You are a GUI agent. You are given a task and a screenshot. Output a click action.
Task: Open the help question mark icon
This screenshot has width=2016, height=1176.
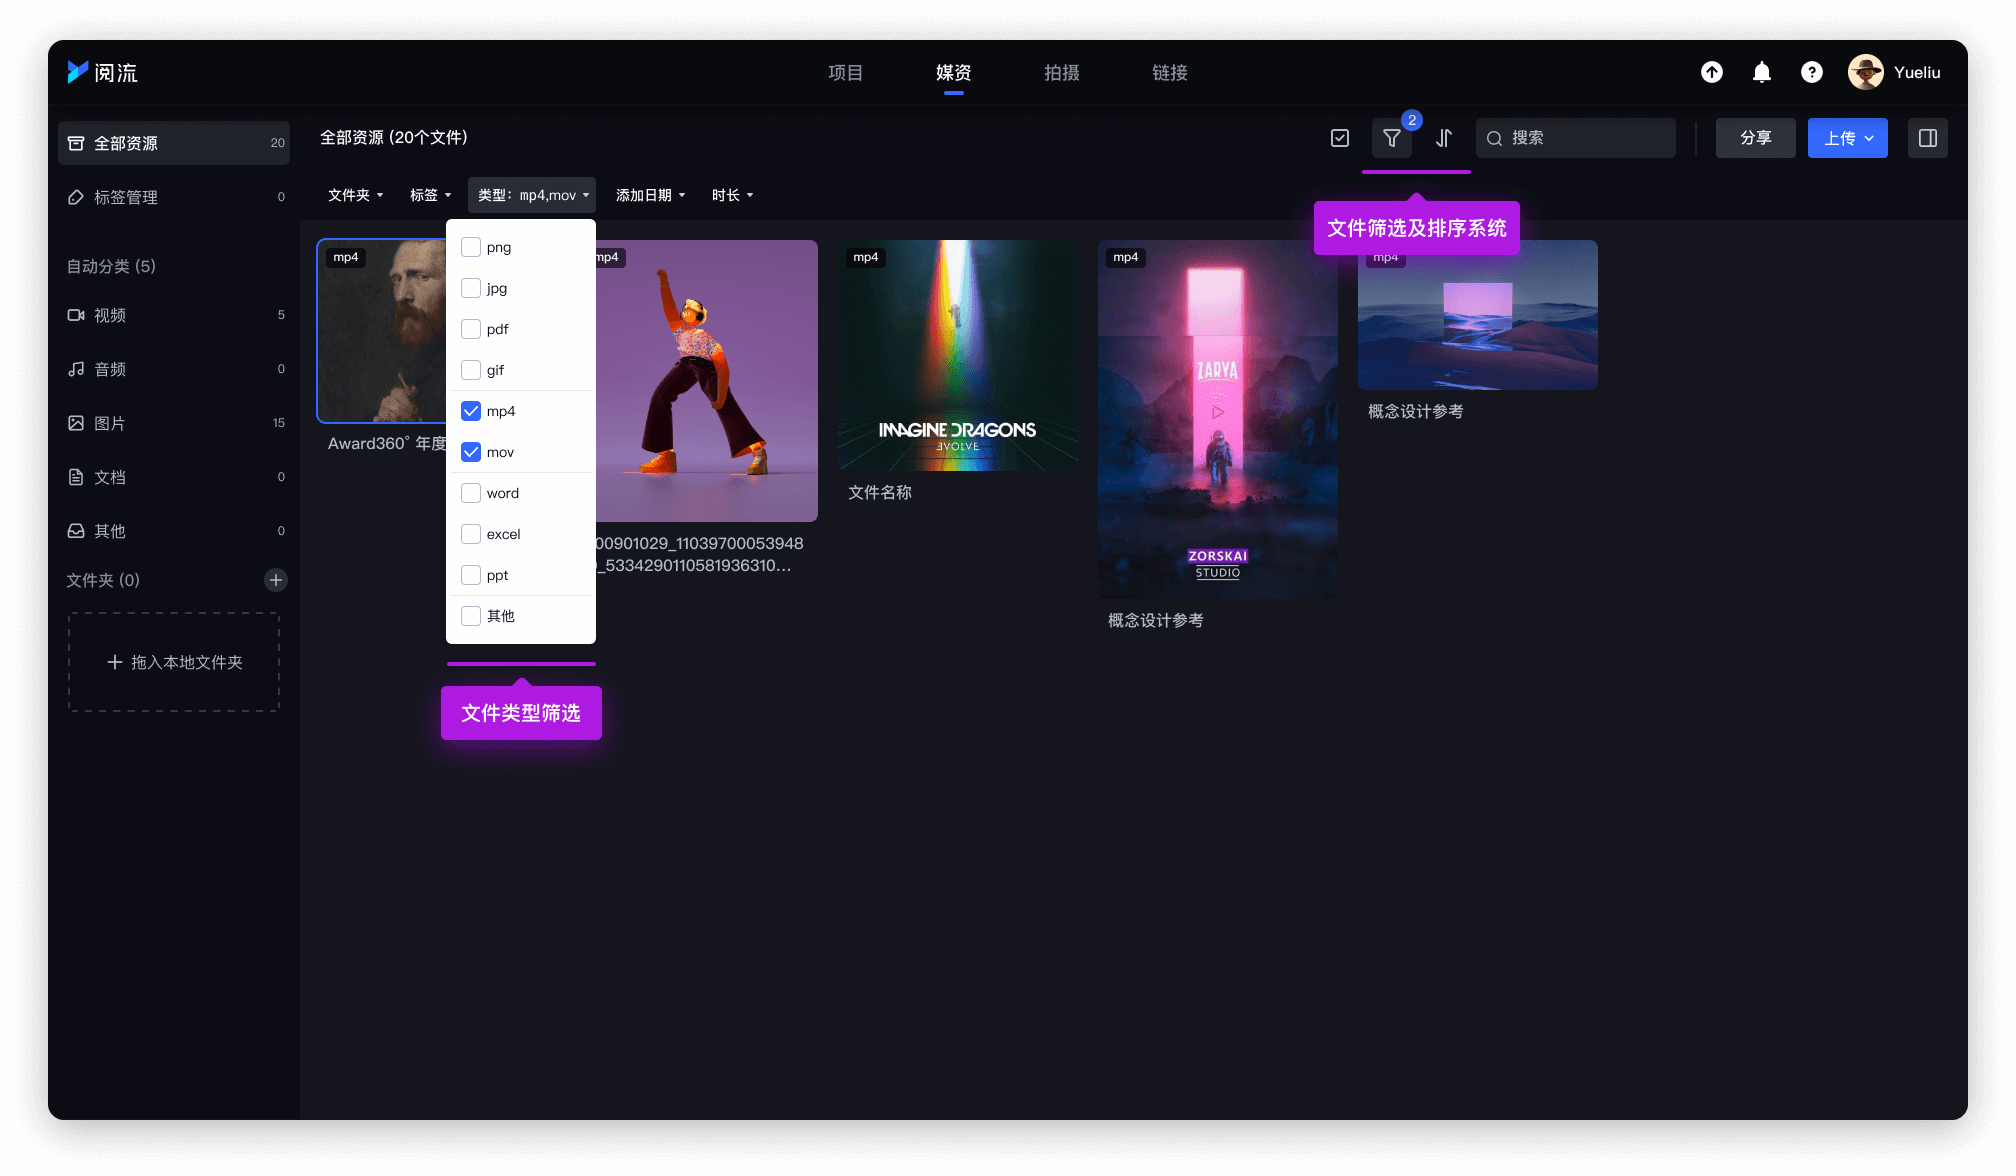[x=1812, y=72]
